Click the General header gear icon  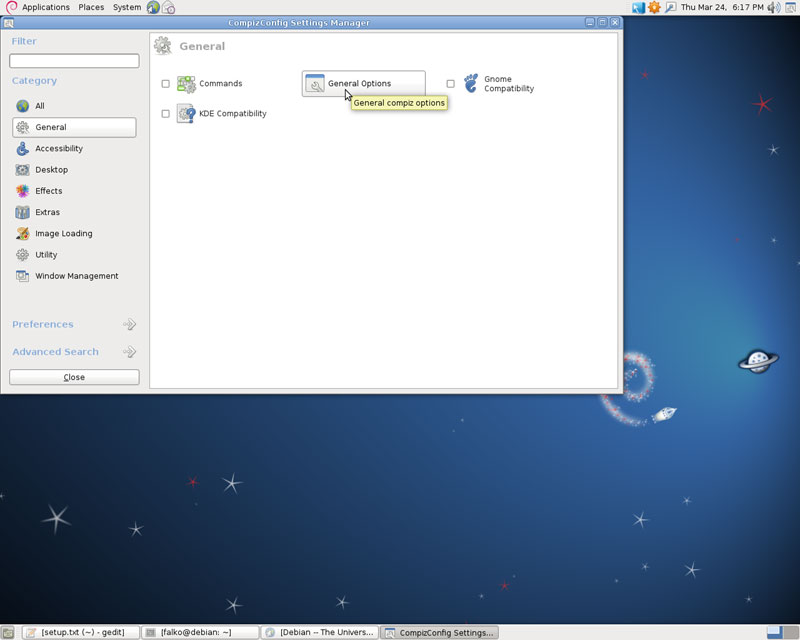[163, 46]
